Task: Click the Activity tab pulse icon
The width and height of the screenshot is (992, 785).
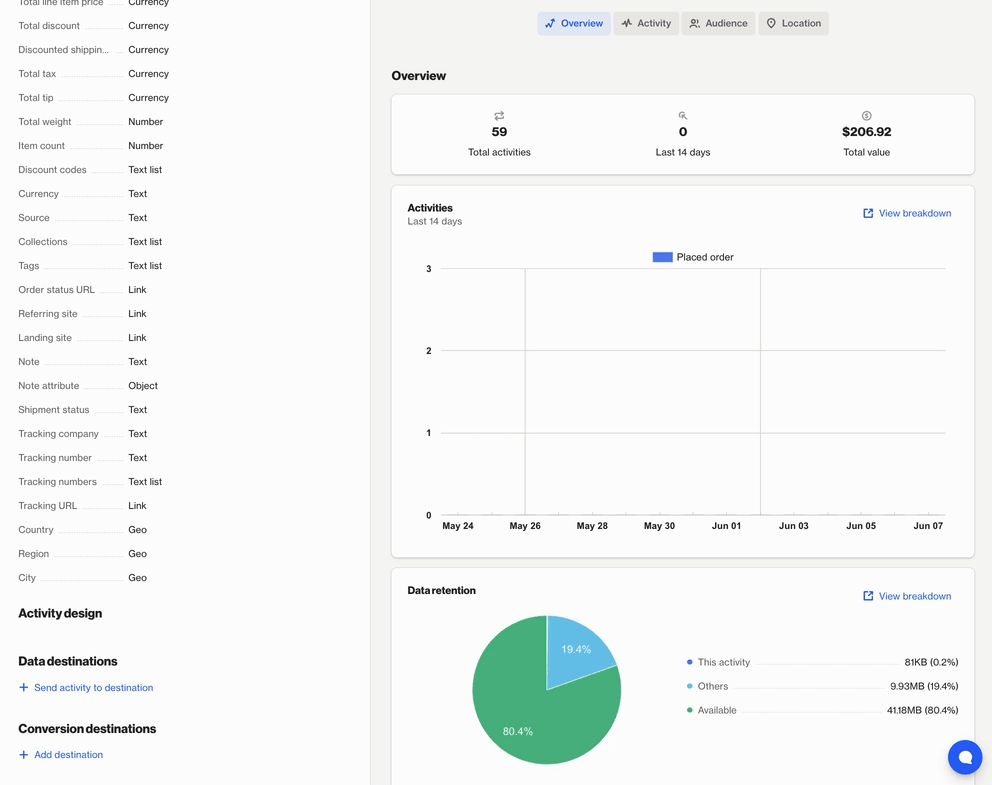Action: point(626,23)
